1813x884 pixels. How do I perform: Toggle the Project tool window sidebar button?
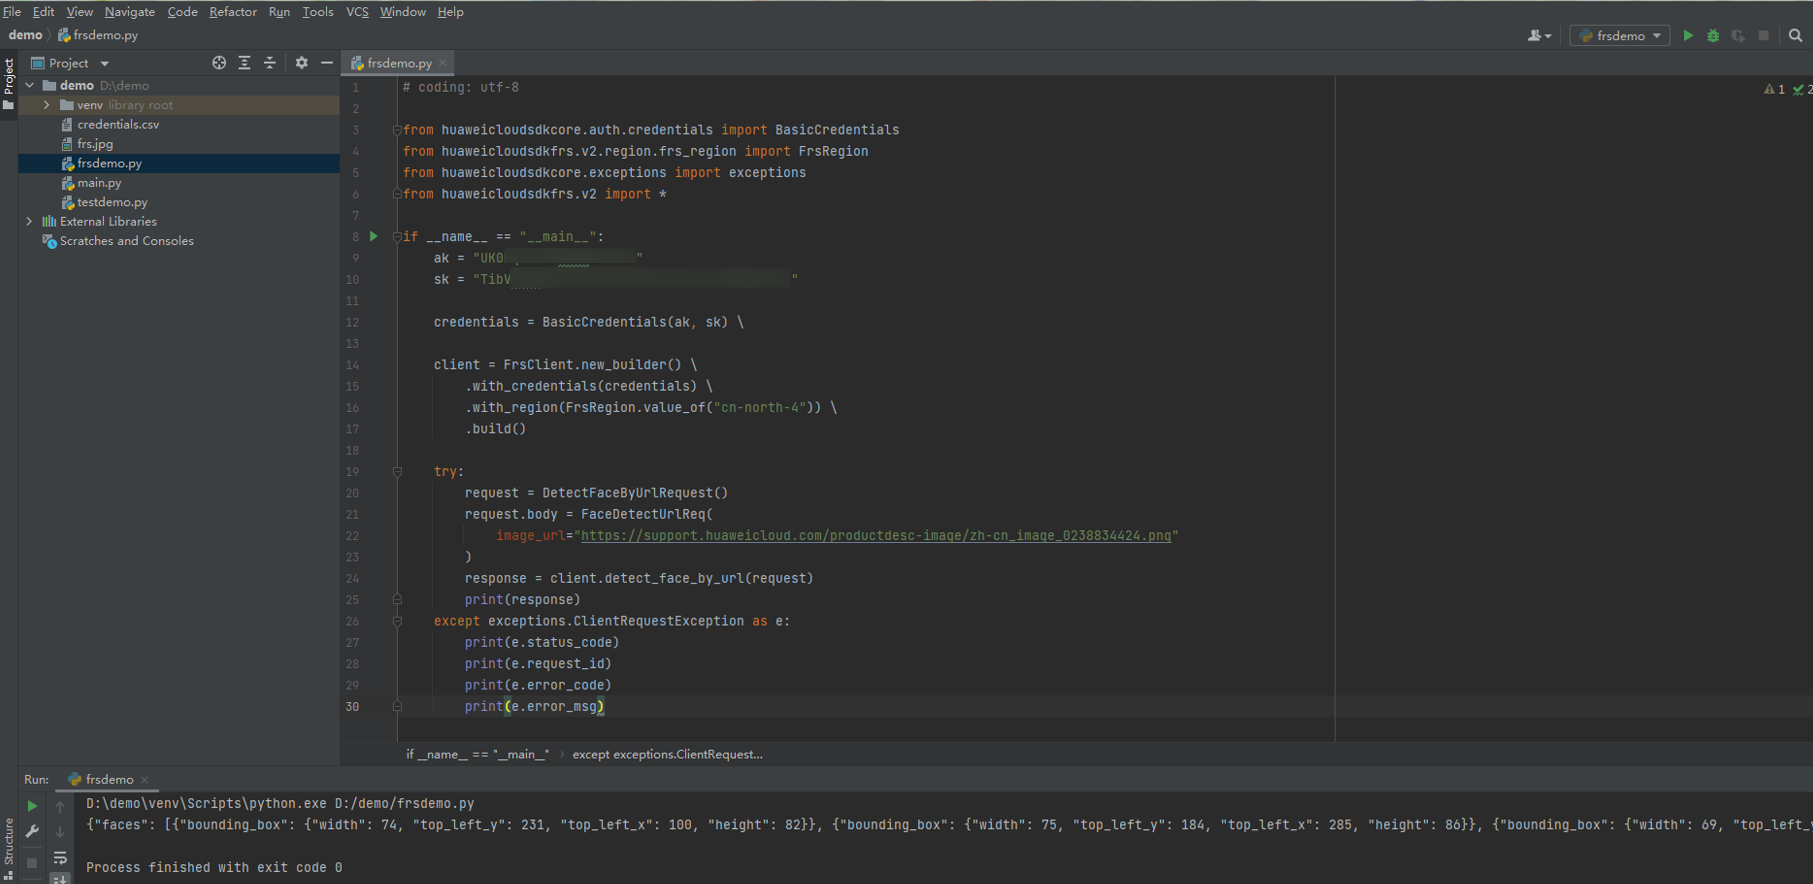tap(8, 84)
